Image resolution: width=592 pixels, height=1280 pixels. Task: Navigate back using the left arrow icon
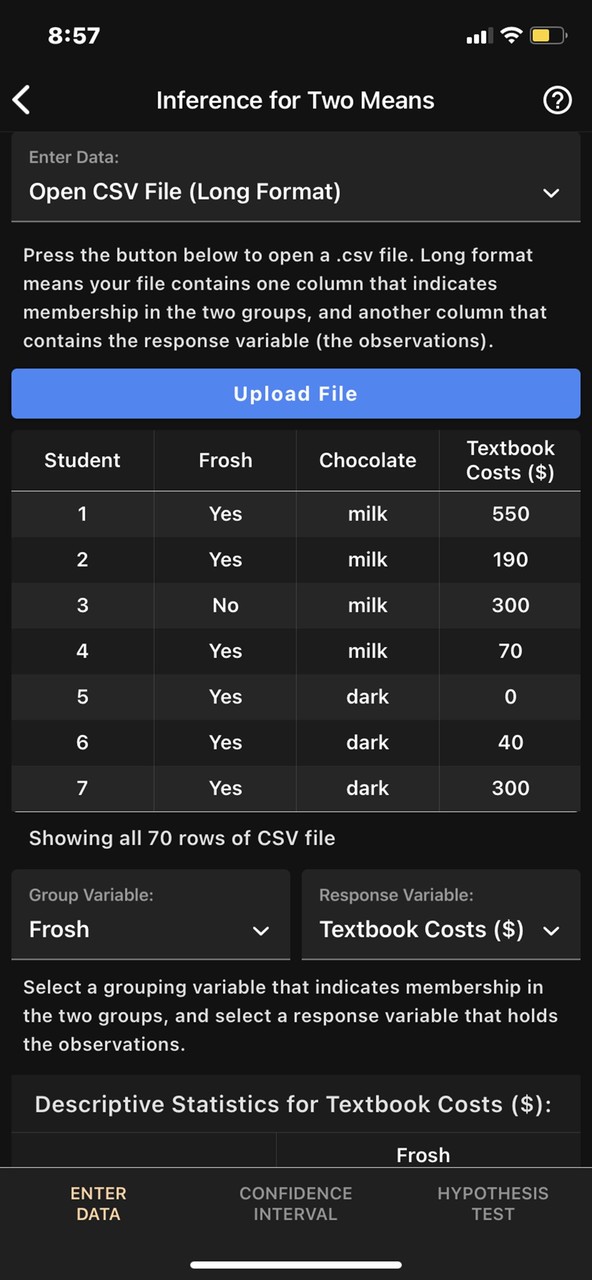pos(21,100)
